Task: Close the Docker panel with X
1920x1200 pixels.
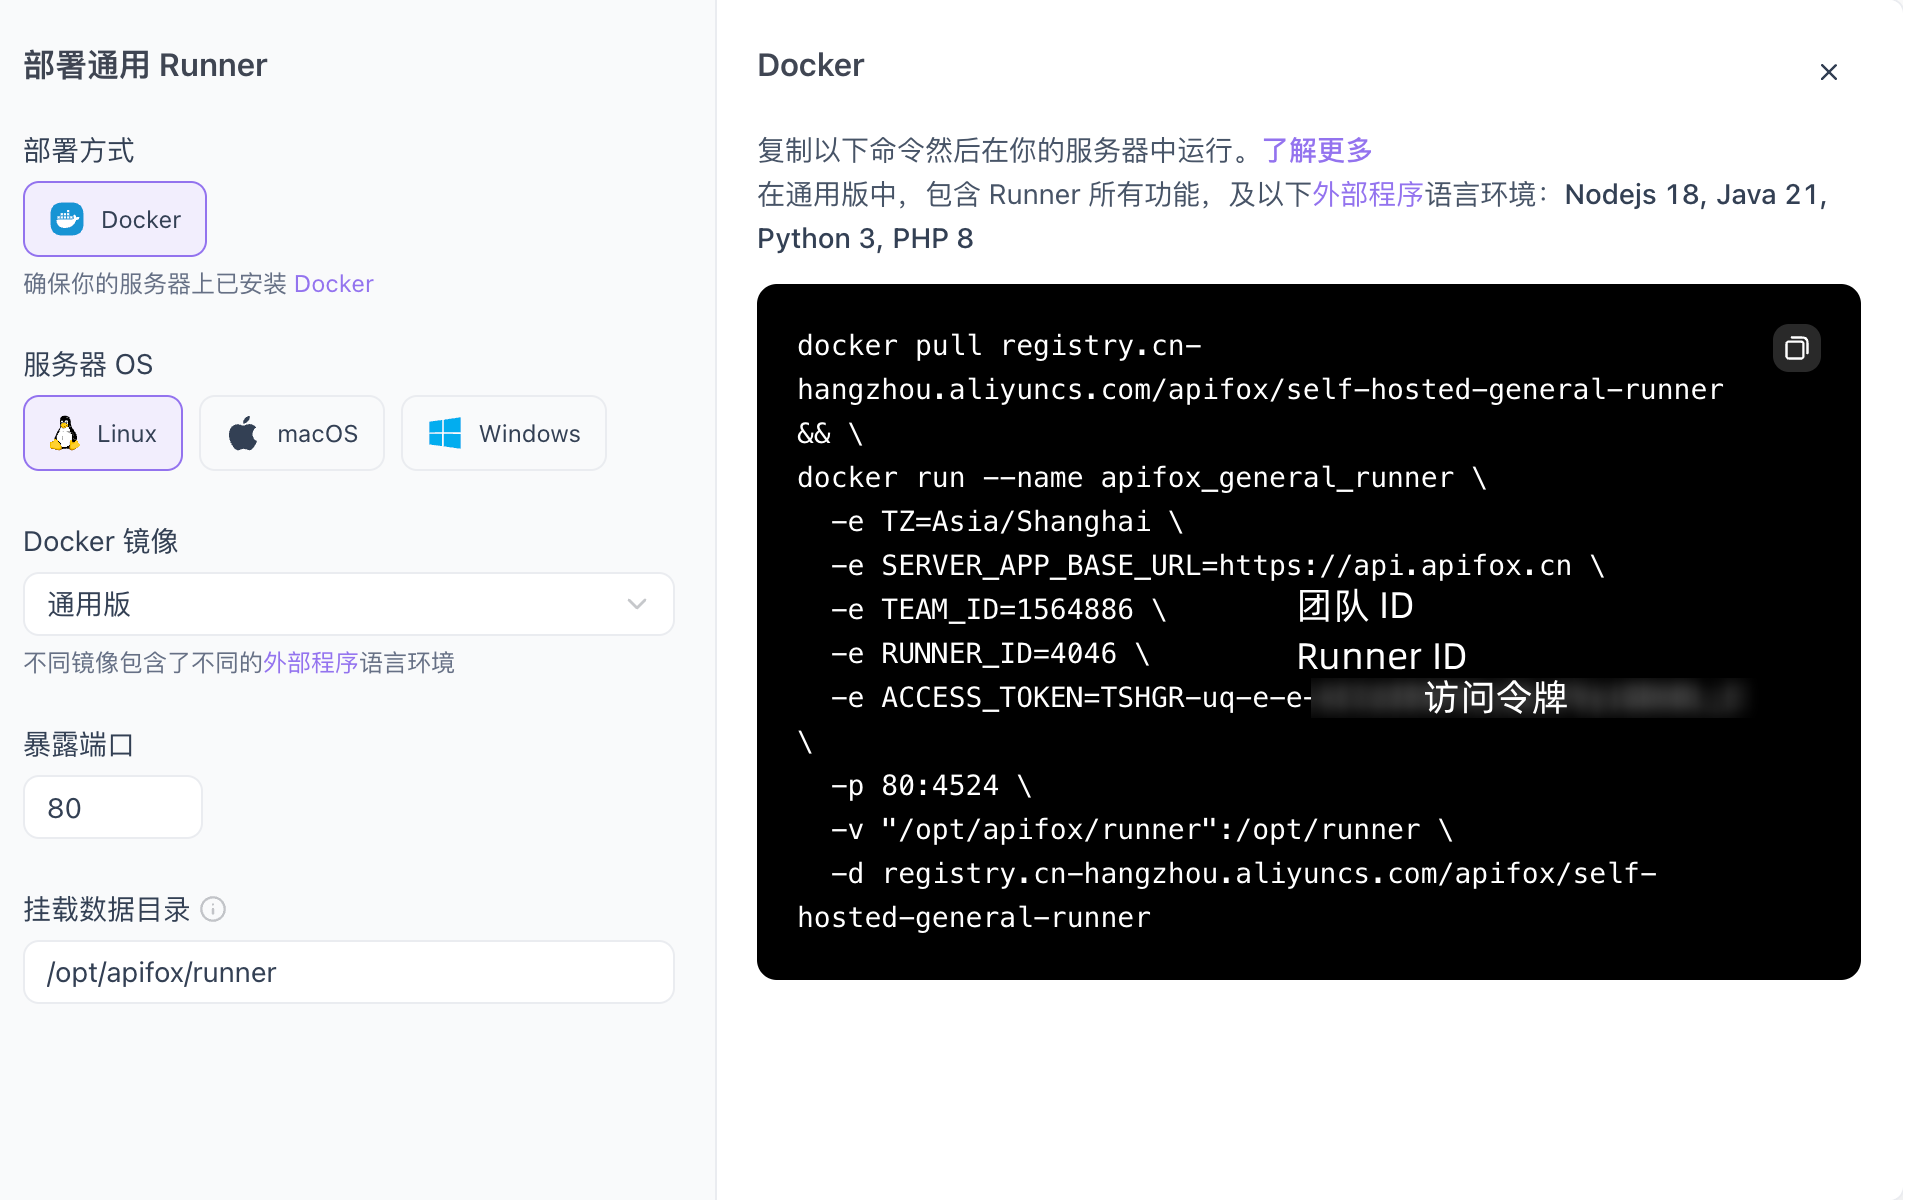Action: click(1828, 72)
